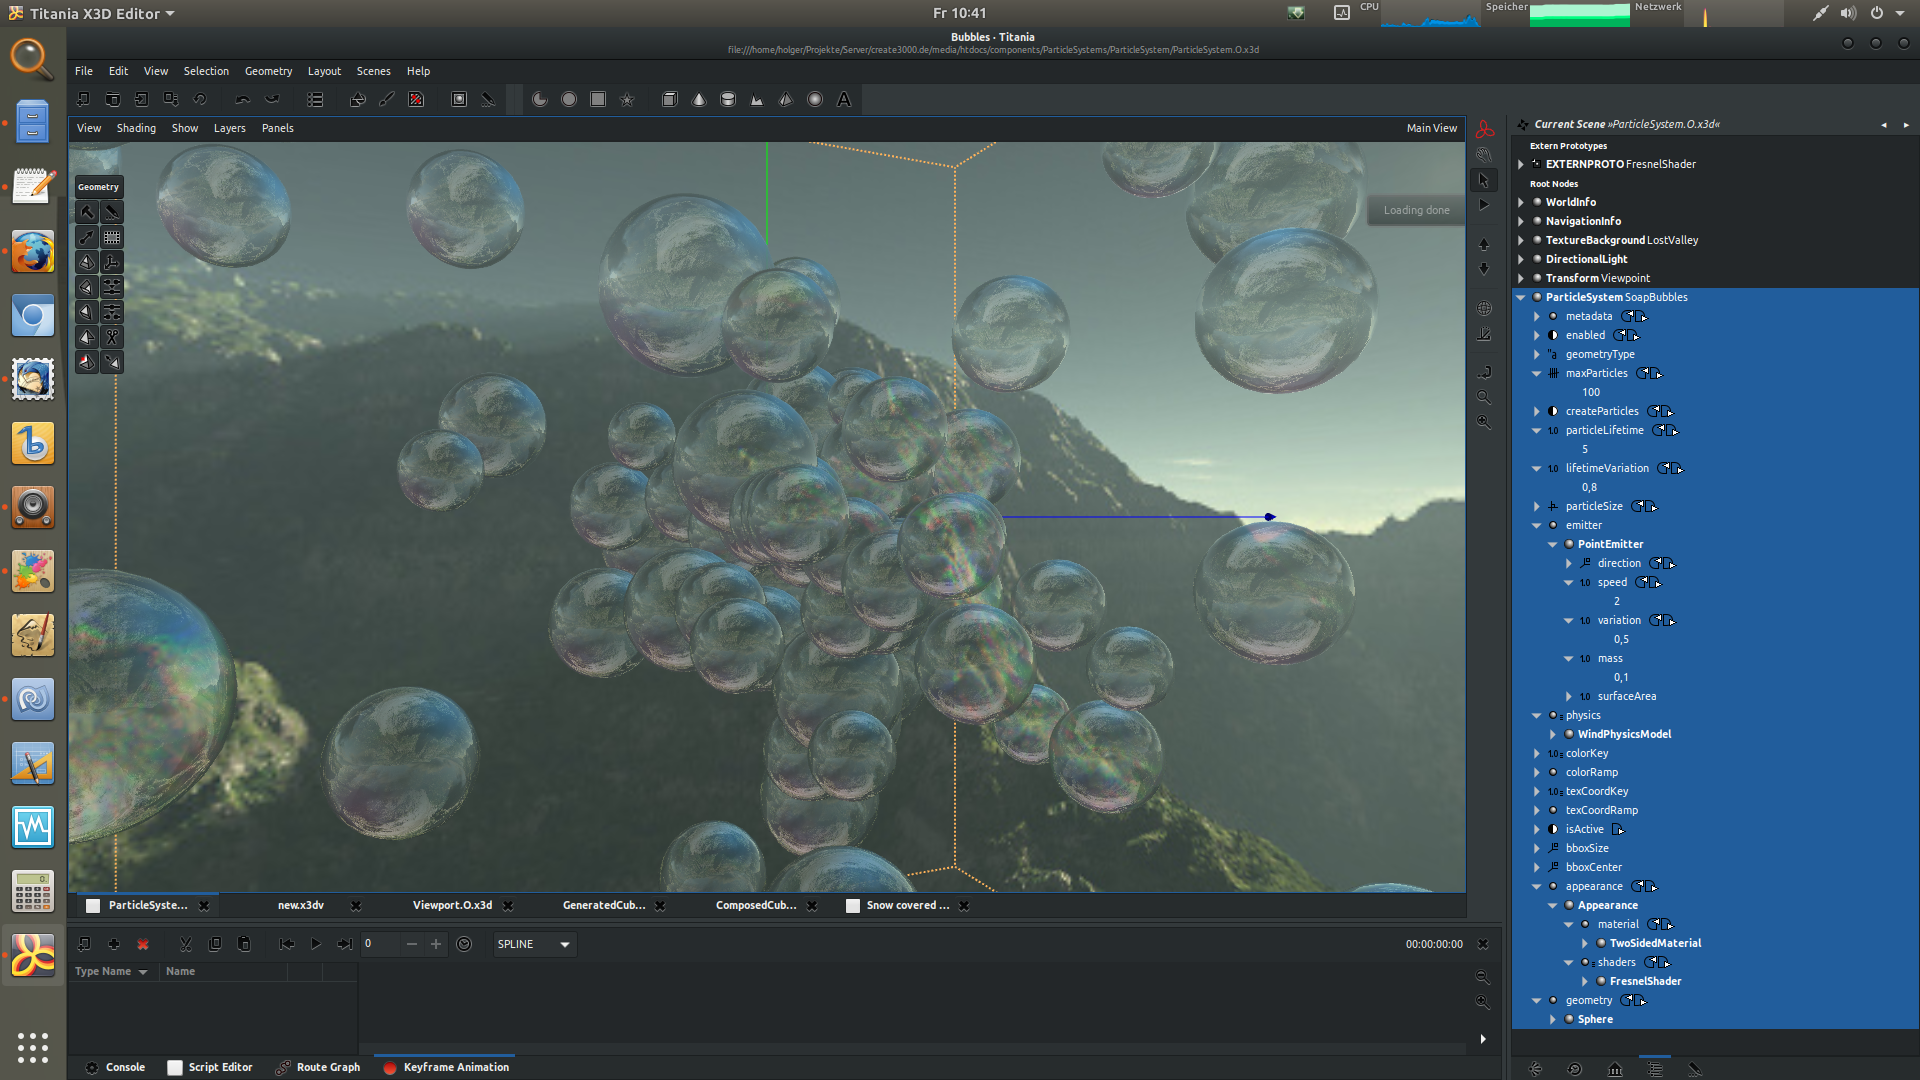The width and height of the screenshot is (1920, 1080).
Task: Select the cone primitive icon
Action: tap(699, 100)
